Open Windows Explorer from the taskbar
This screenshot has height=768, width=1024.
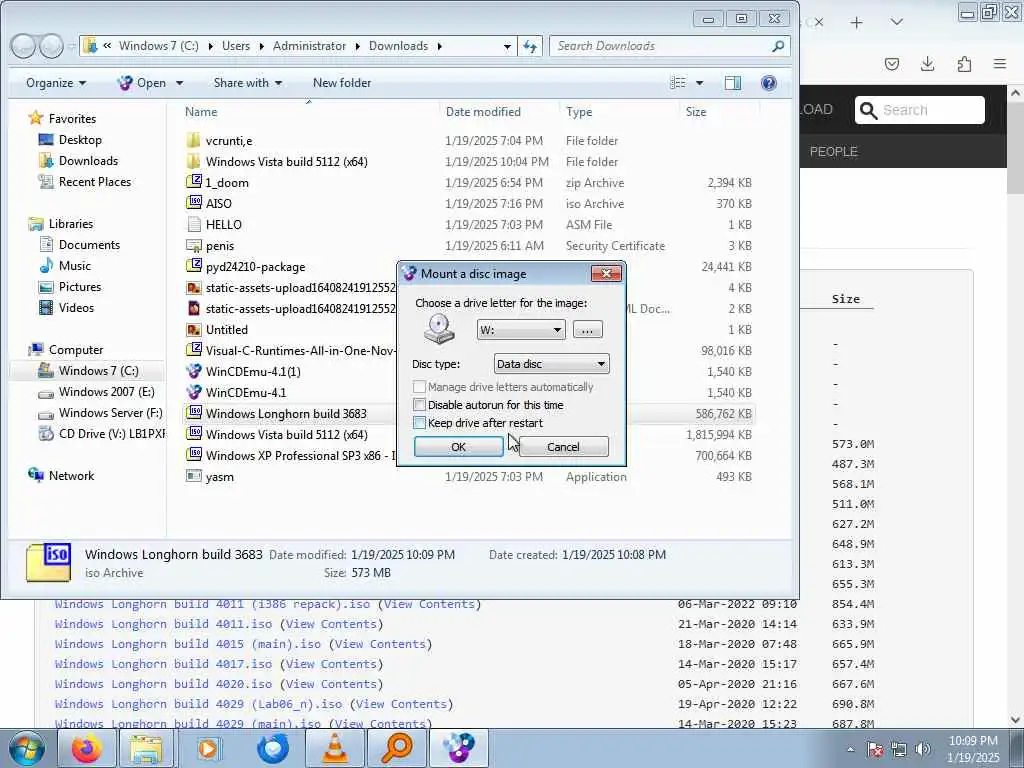point(146,748)
